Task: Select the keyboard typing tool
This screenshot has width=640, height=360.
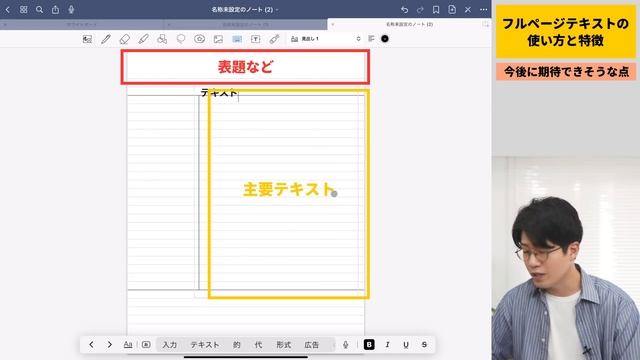Action: pyautogui.click(x=237, y=39)
